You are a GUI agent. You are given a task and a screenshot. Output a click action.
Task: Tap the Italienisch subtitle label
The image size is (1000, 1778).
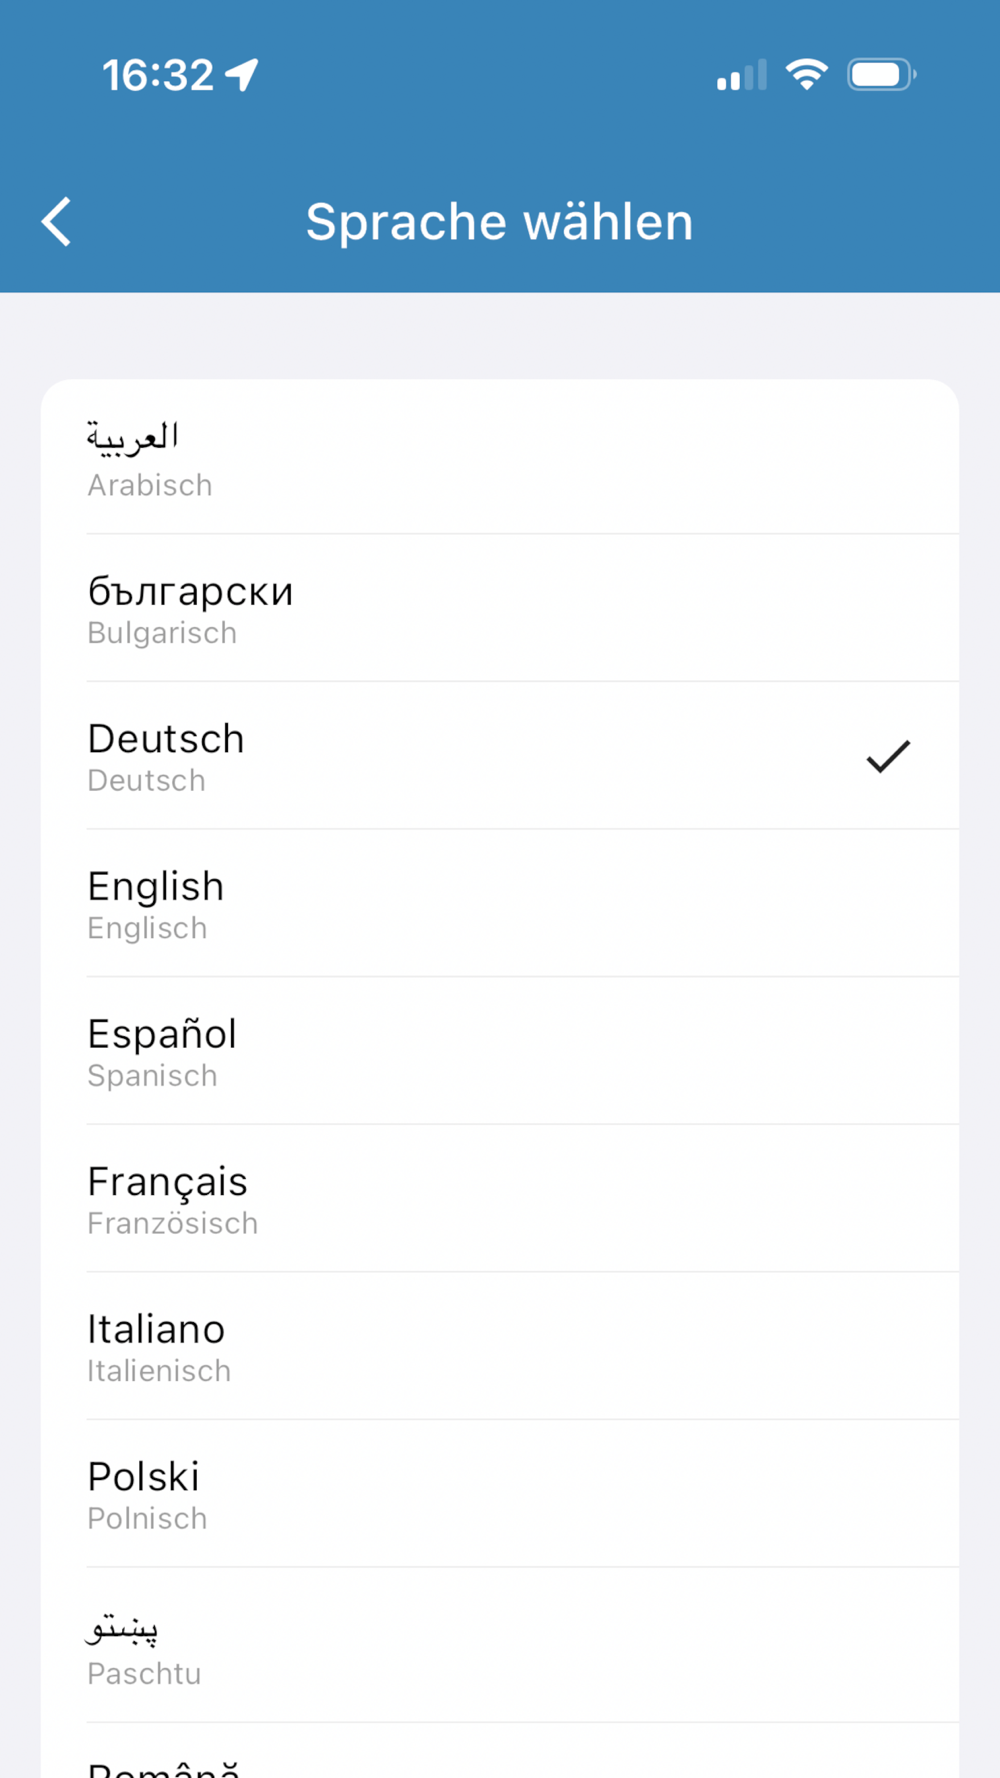(x=159, y=1371)
